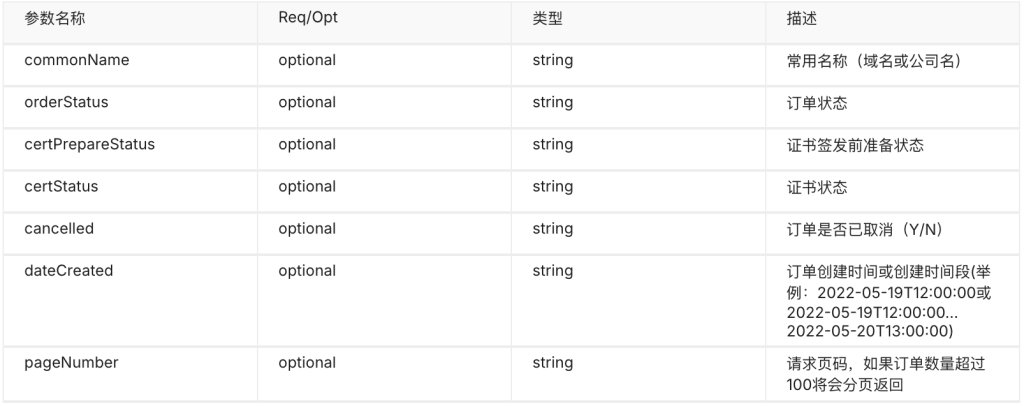Click the 证书状态 description cell
The width and height of the screenshot is (1024, 406).
[815, 186]
